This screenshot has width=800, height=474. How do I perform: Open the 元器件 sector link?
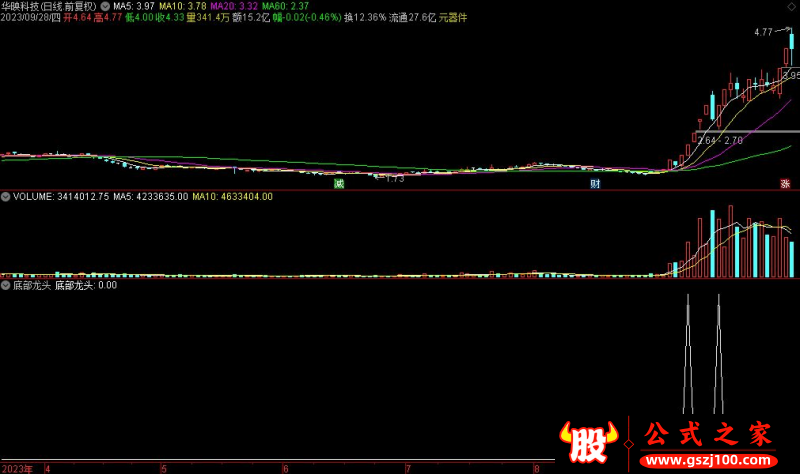[x=453, y=17]
